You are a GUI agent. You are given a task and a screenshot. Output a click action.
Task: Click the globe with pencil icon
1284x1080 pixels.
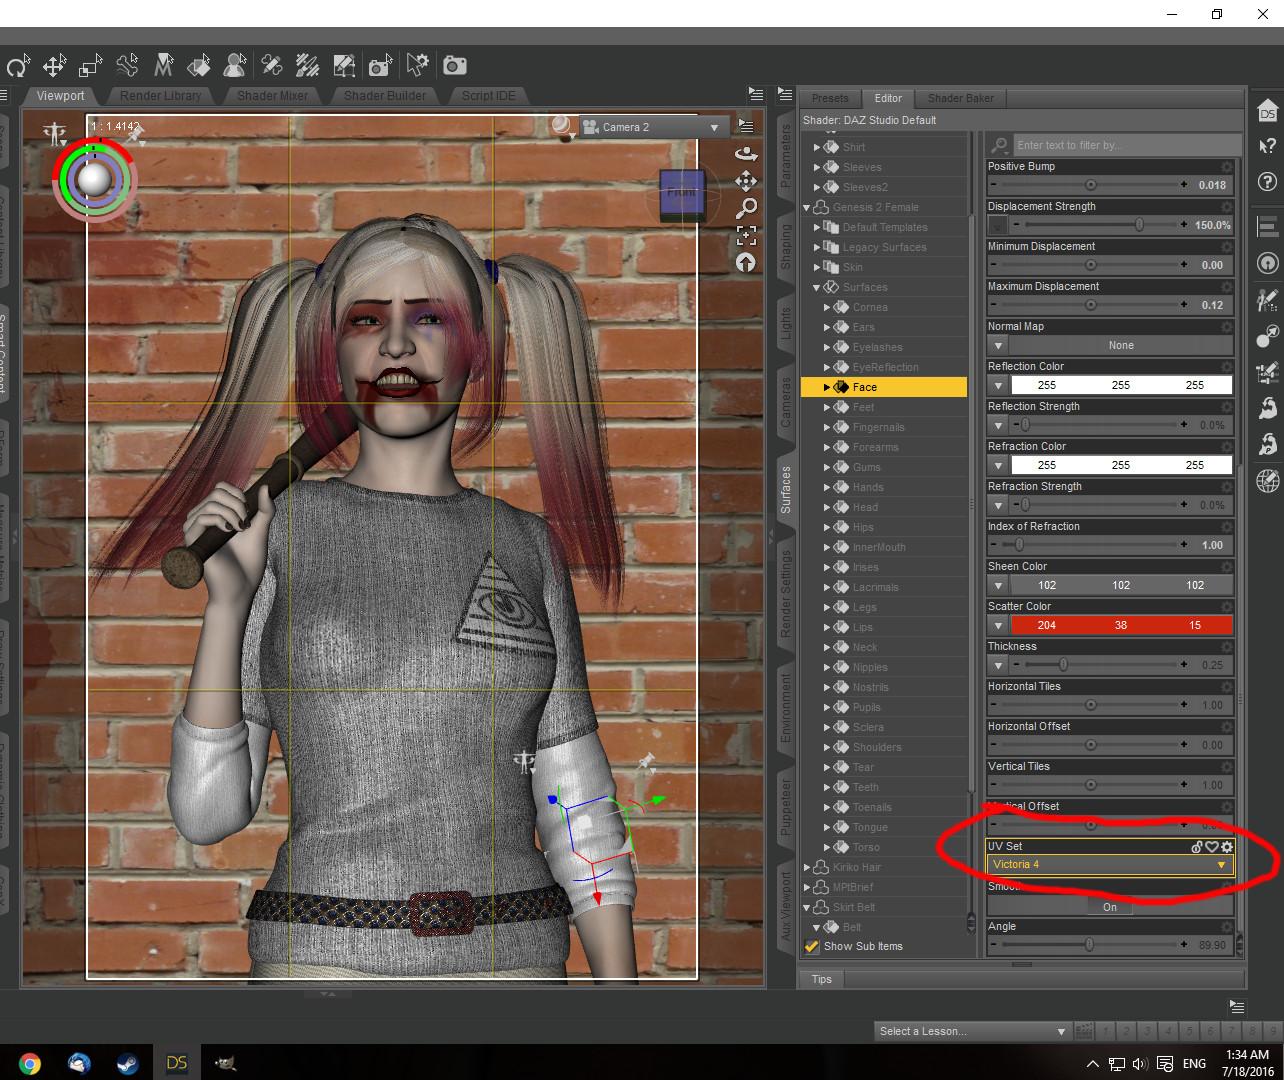click(x=1267, y=480)
